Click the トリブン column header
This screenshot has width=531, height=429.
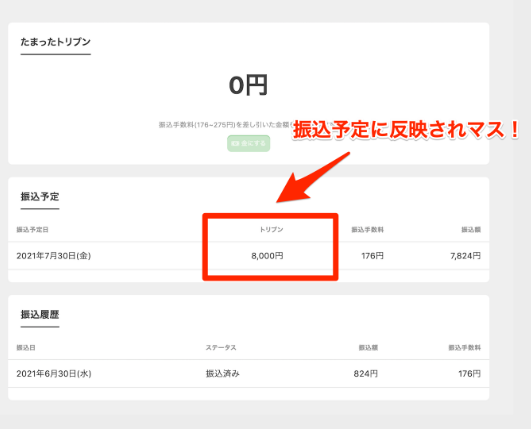tap(271, 229)
